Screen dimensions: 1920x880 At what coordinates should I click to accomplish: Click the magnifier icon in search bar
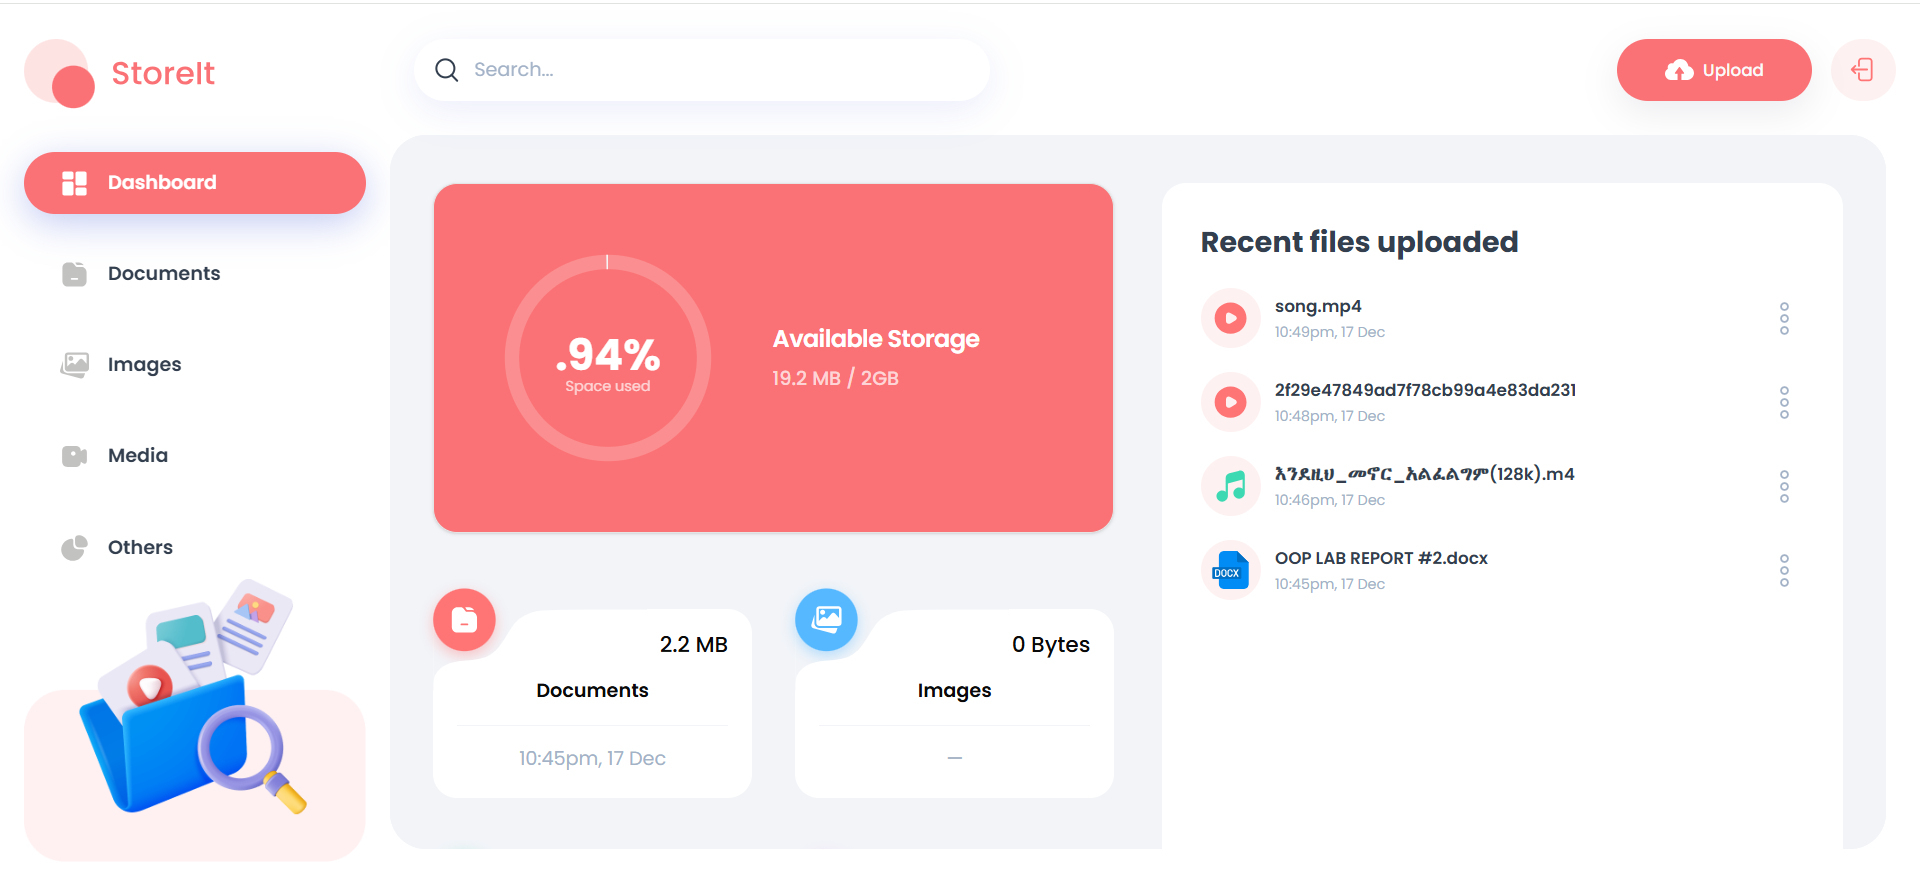(447, 70)
